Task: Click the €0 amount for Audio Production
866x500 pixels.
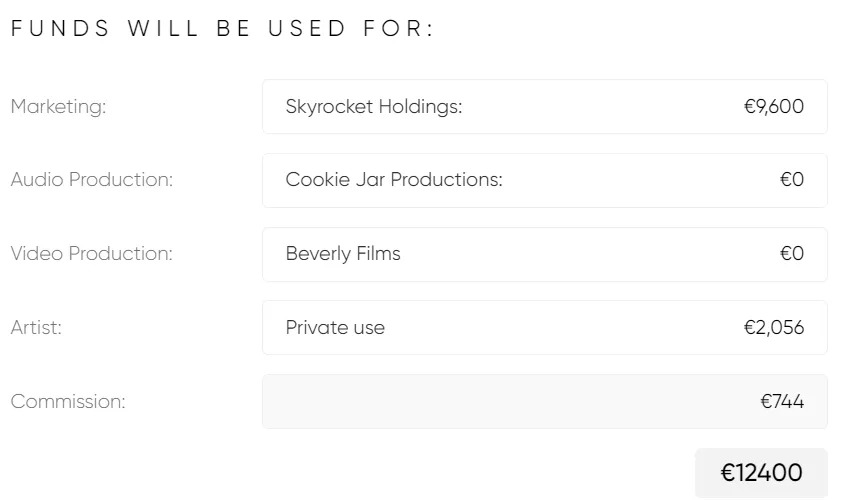Action: [791, 180]
